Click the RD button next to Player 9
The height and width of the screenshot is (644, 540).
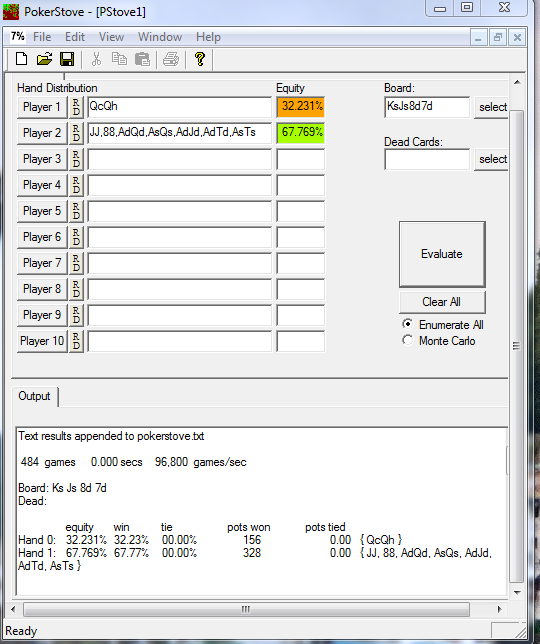76,315
